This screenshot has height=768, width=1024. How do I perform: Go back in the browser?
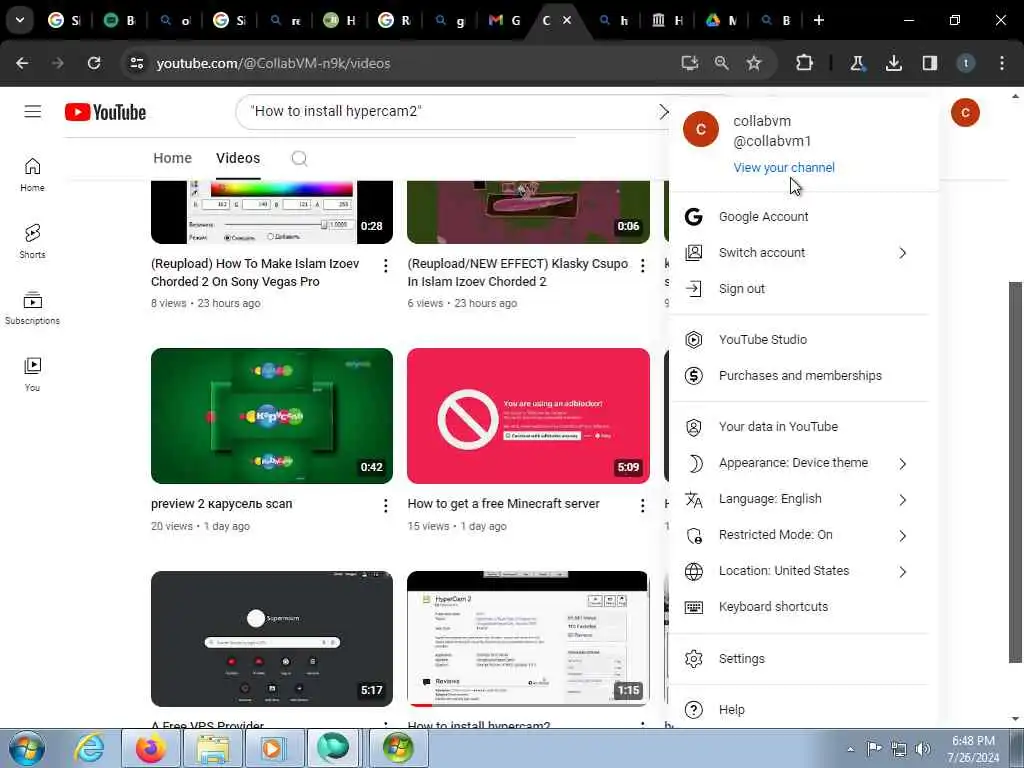[22, 63]
